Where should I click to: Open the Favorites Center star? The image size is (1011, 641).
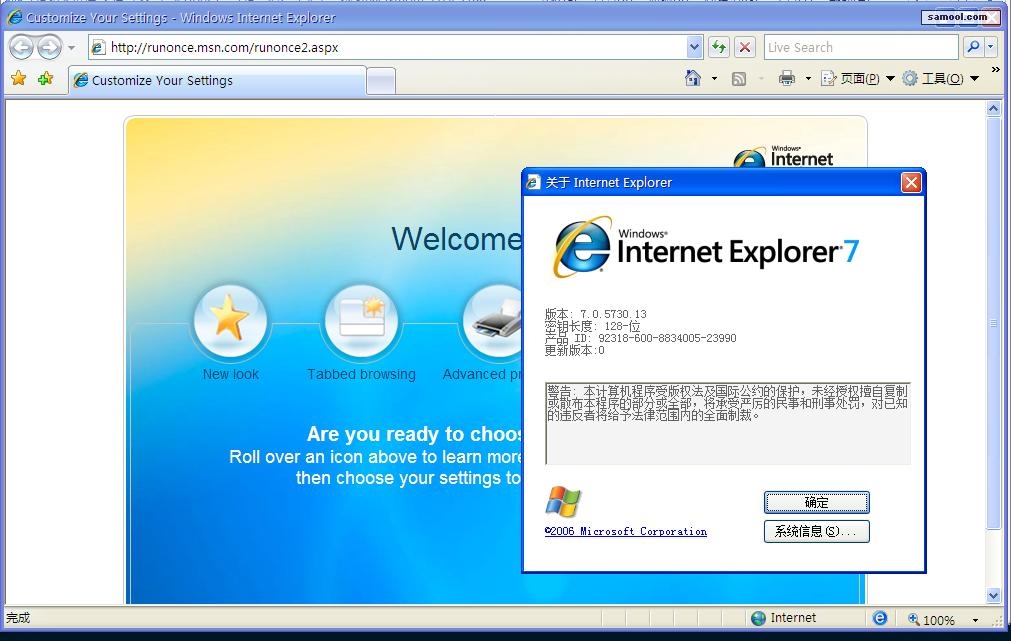coord(18,79)
